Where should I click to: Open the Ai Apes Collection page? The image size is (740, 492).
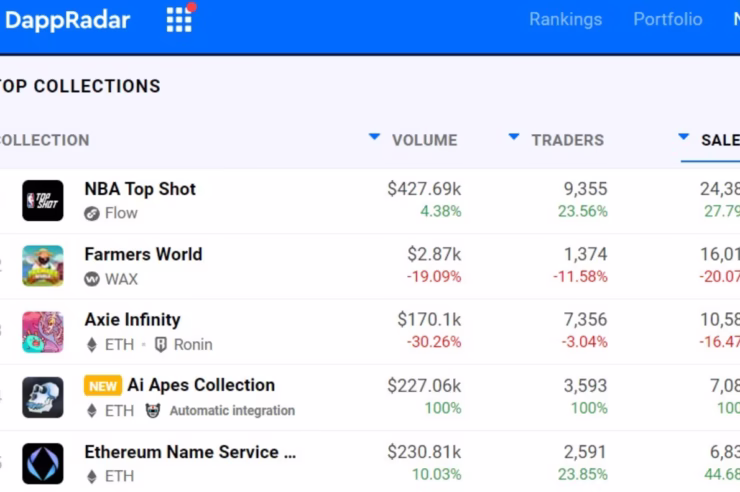coord(201,385)
